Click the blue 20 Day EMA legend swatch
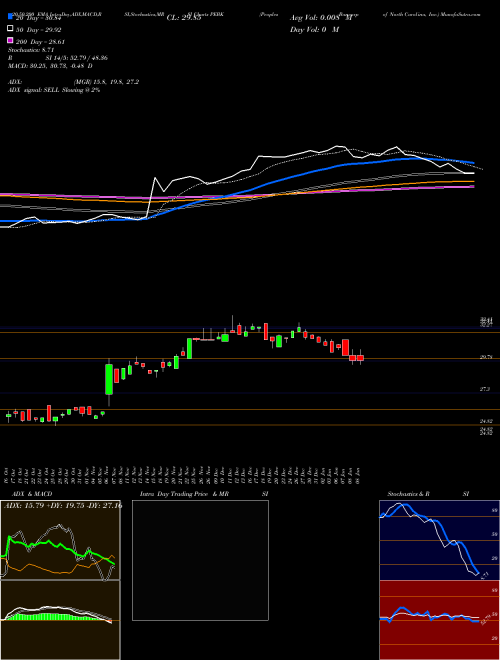This screenshot has height=660, width=500. click(10, 16)
